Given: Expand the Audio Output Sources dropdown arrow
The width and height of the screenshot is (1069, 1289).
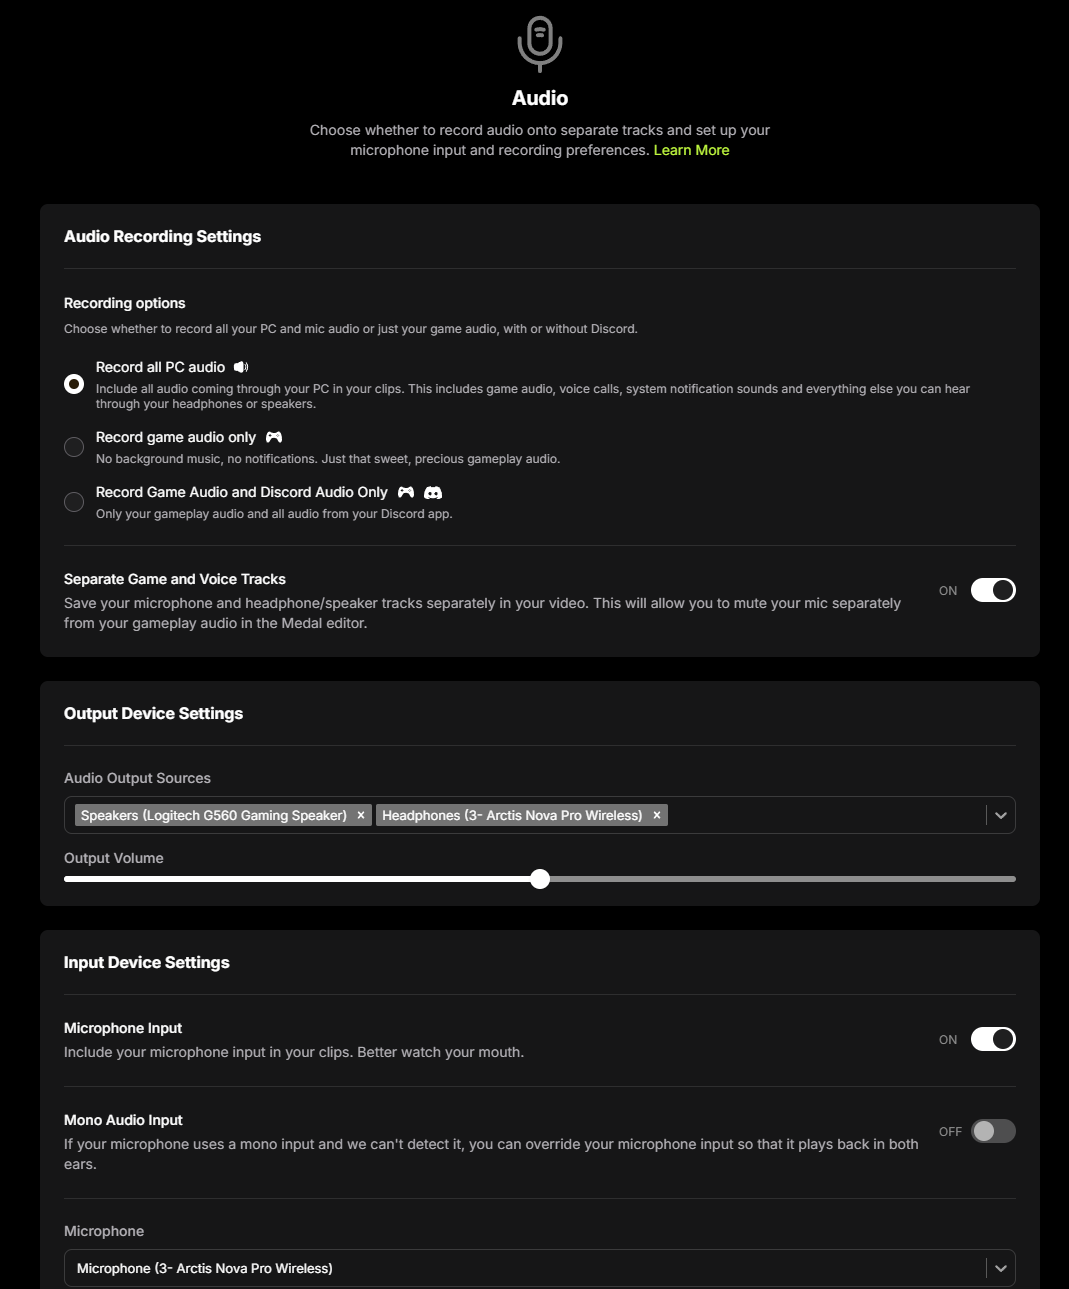Looking at the screenshot, I should (1000, 815).
